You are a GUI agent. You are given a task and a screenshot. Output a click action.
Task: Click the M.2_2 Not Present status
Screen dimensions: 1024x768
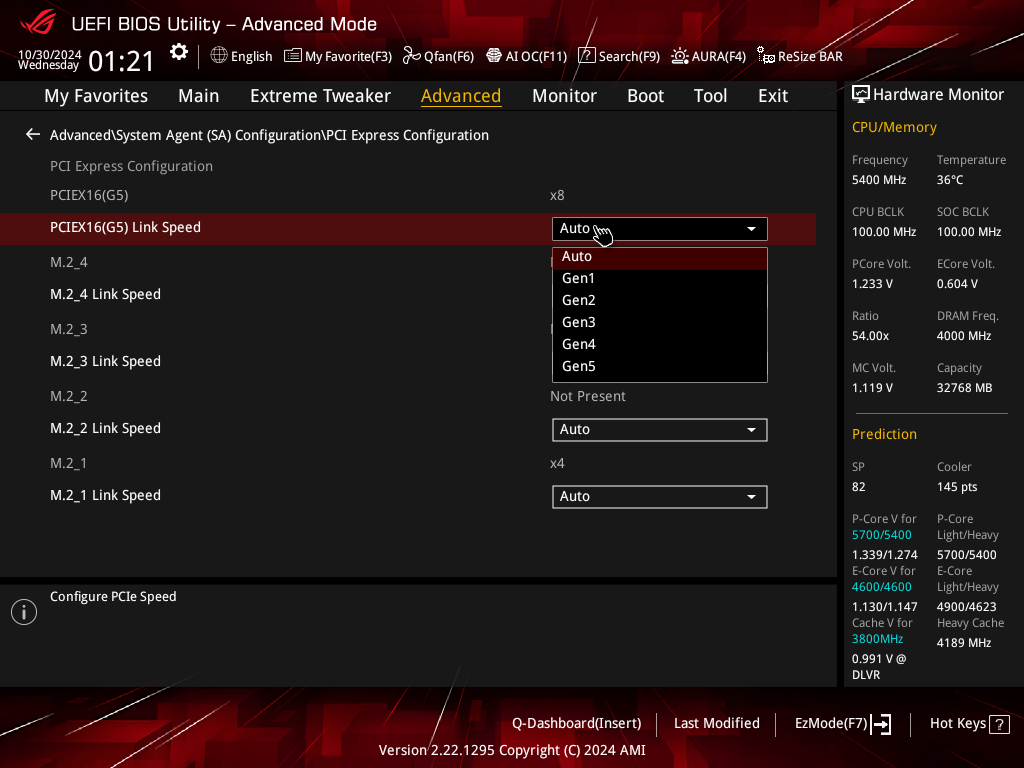click(588, 396)
